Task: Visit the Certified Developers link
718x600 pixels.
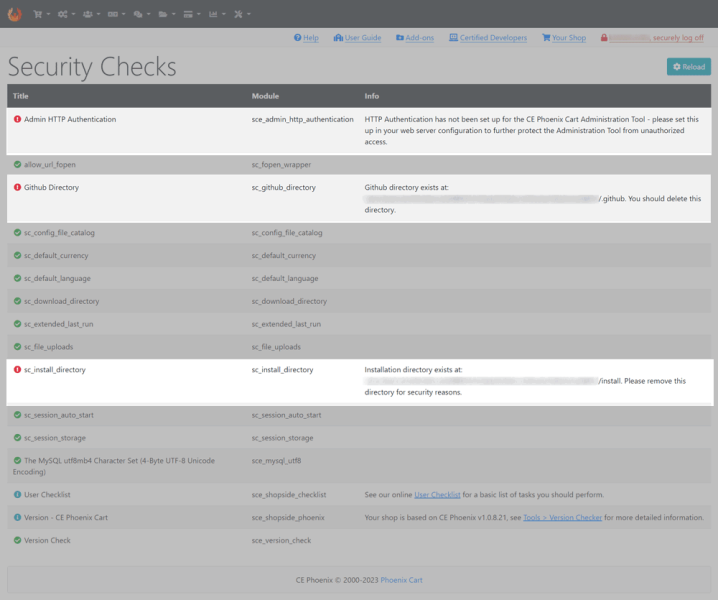Action: click(x=488, y=38)
